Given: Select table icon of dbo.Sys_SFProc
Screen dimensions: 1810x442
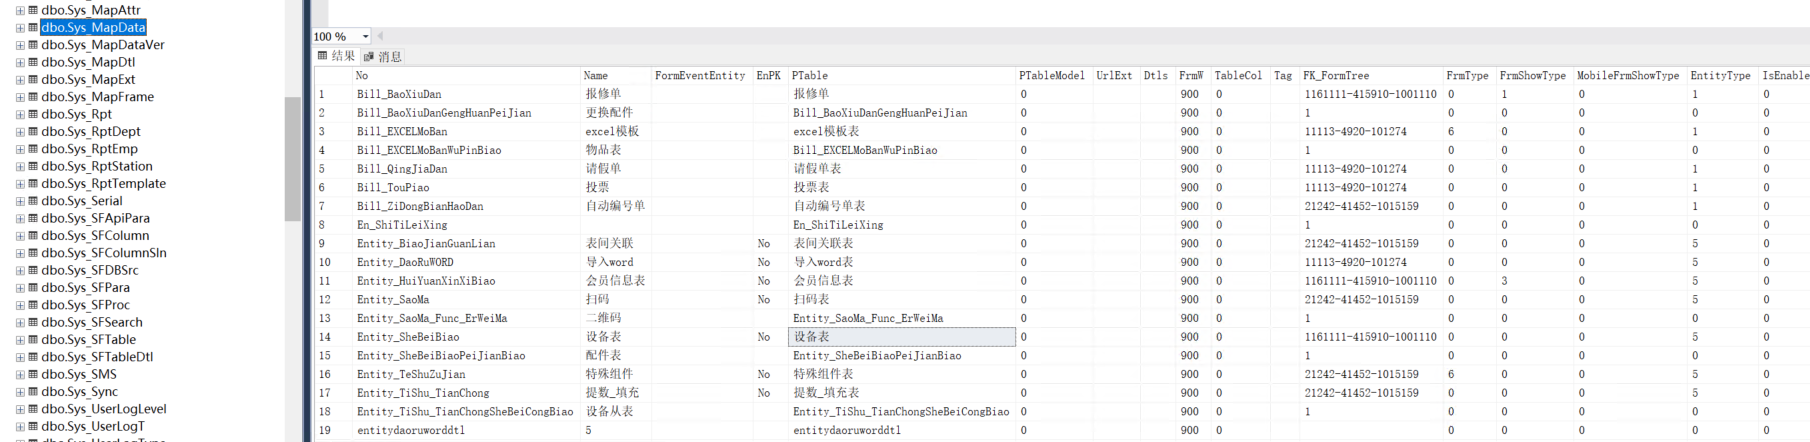Looking at the screenshot, I should 33,305.
